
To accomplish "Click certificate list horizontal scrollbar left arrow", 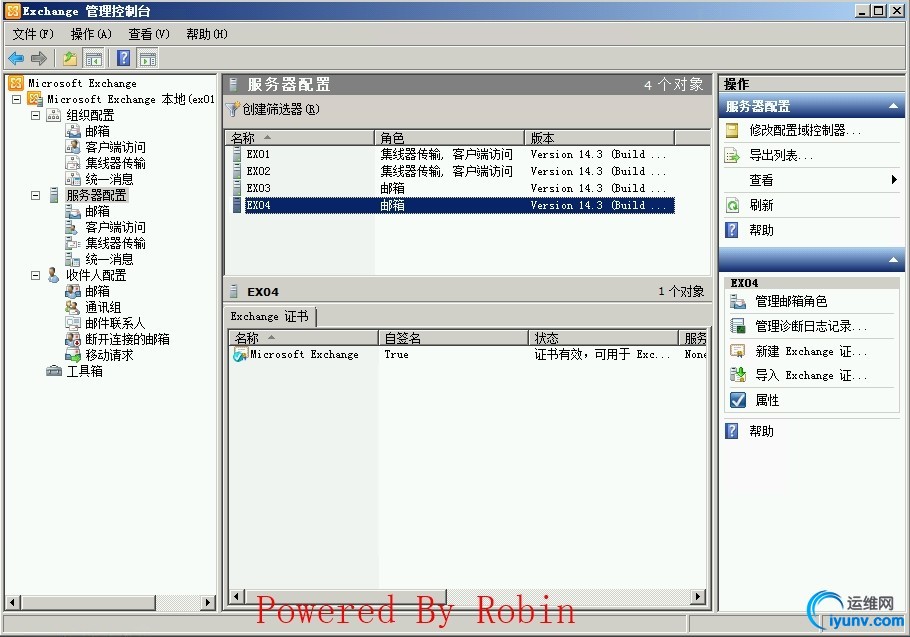I will tap(236, 596).
